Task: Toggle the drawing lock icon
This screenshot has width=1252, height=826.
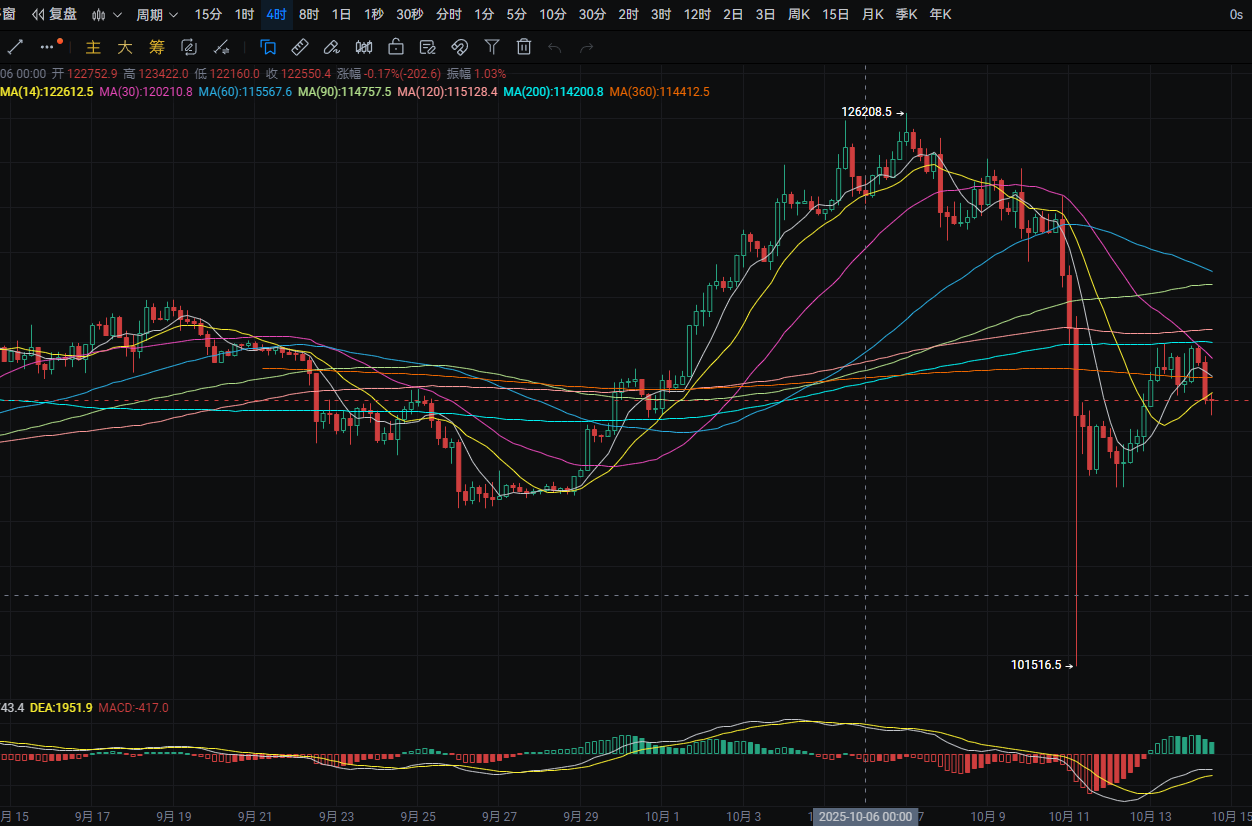Action: coord(396,47)
